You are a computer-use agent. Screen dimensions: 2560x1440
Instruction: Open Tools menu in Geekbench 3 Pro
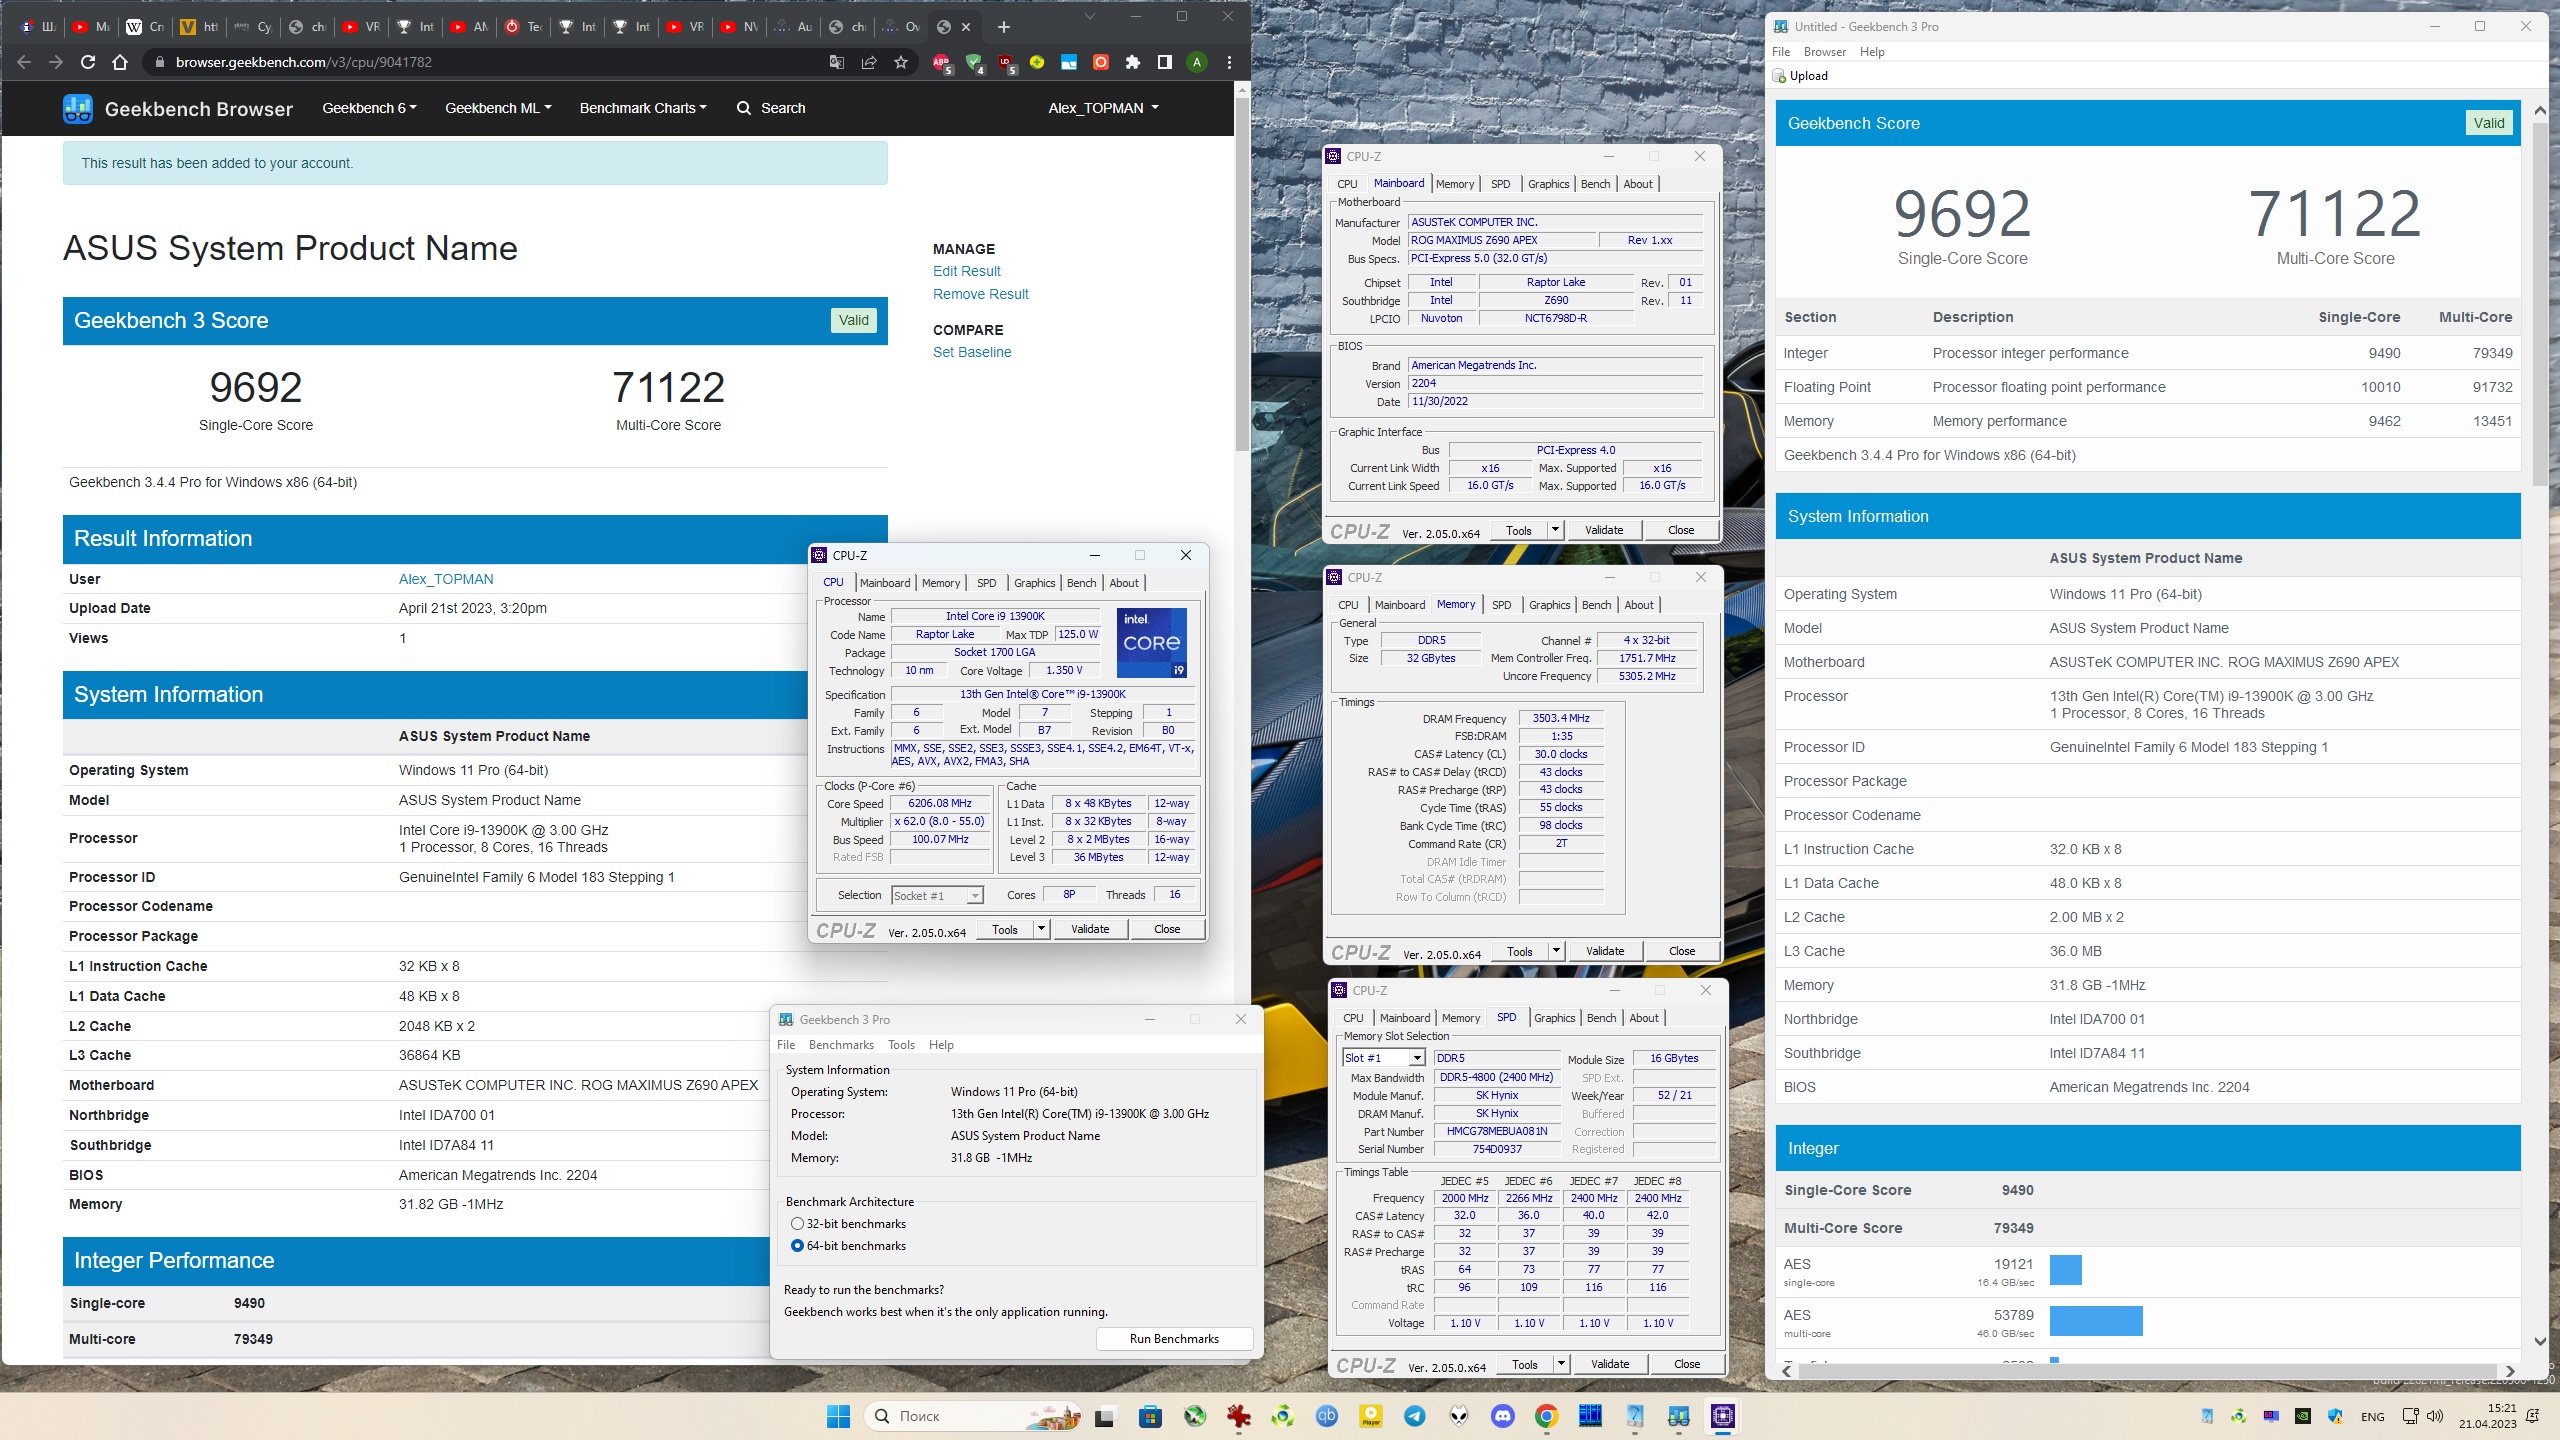[x=901, y=1045]
